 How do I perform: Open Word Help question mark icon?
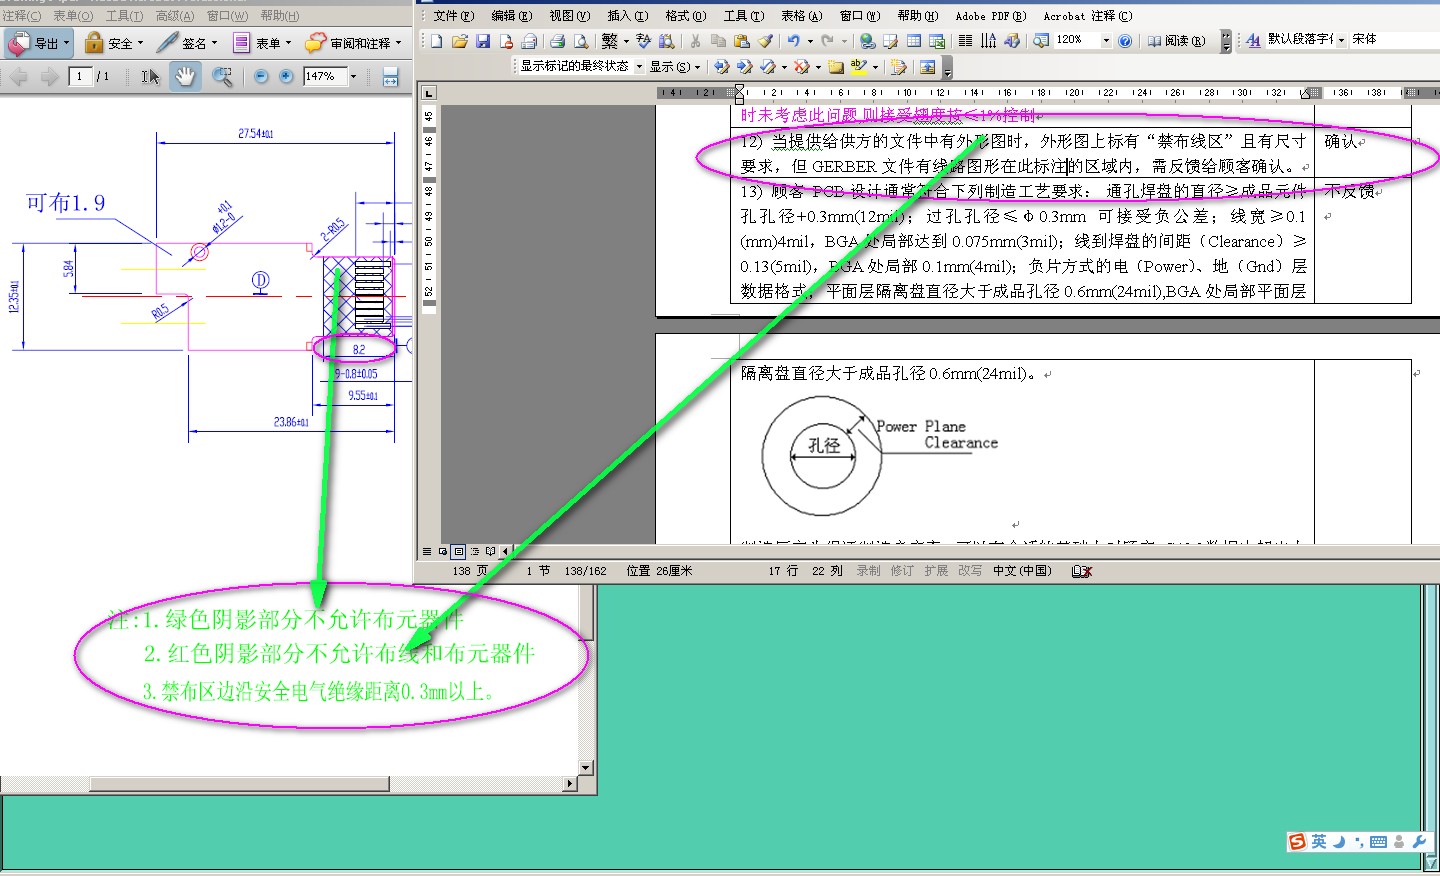pyautogui.click(x=1125, y=41)
